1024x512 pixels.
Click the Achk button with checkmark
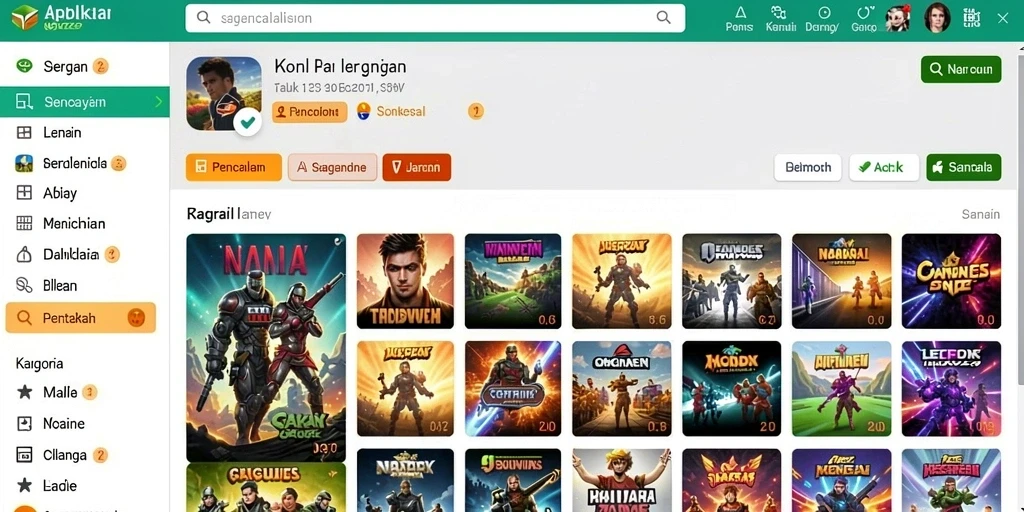(884, 167)
